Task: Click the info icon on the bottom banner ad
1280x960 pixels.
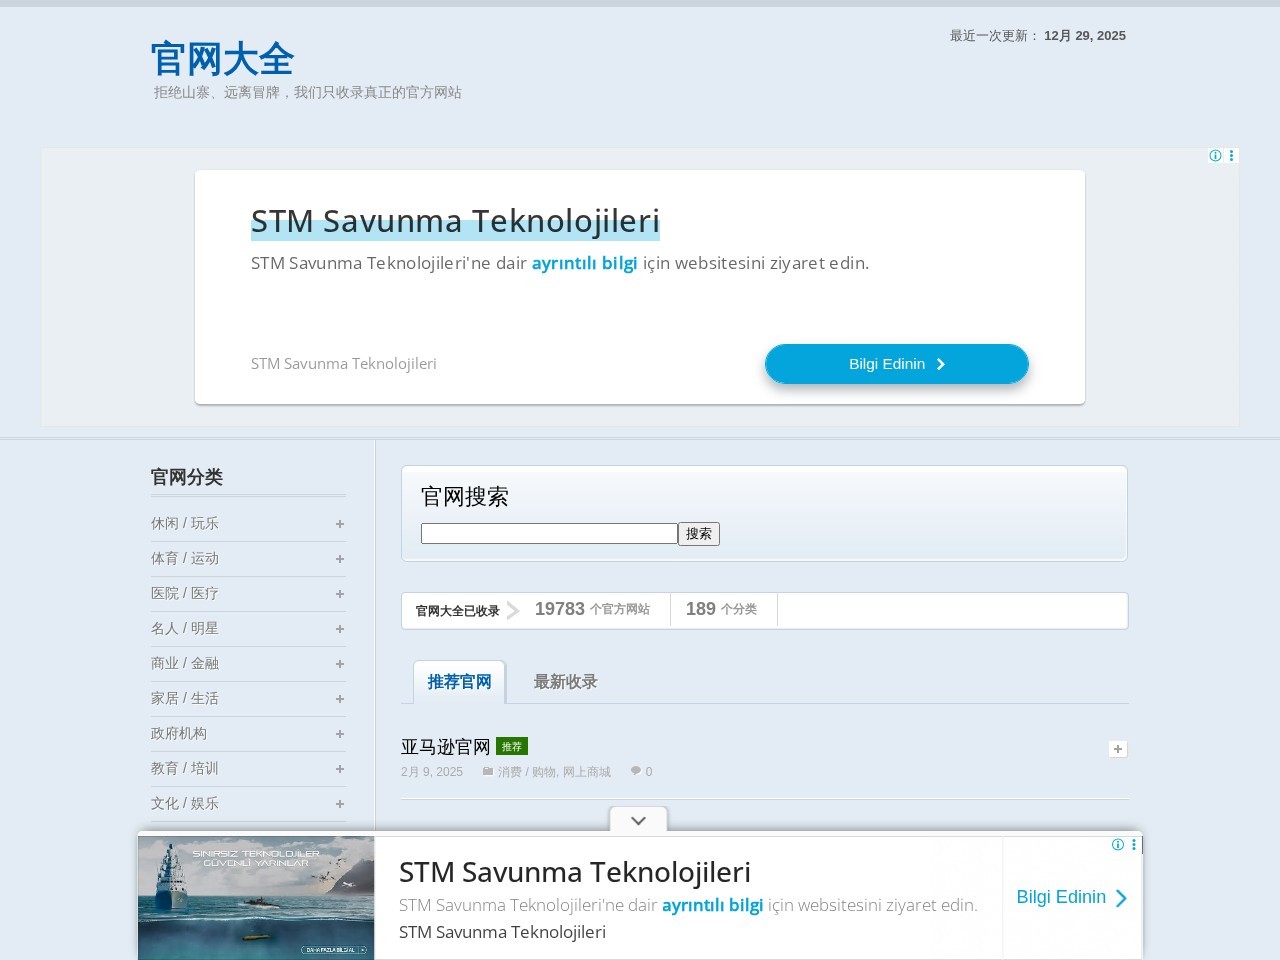Action: tap(1118, 845)
